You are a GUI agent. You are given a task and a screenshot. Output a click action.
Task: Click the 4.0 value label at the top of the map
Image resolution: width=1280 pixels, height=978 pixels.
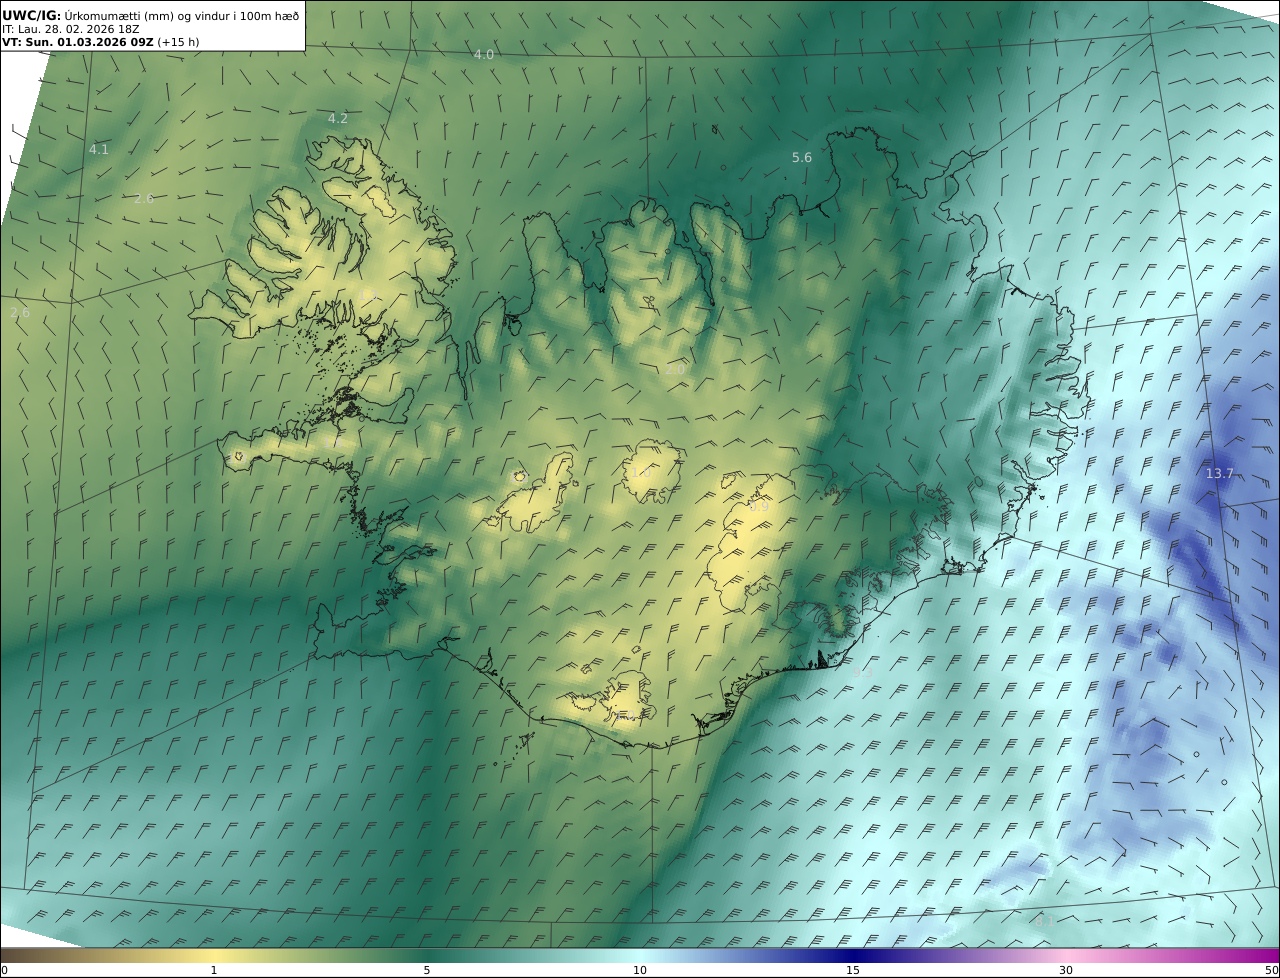[484, 54]
